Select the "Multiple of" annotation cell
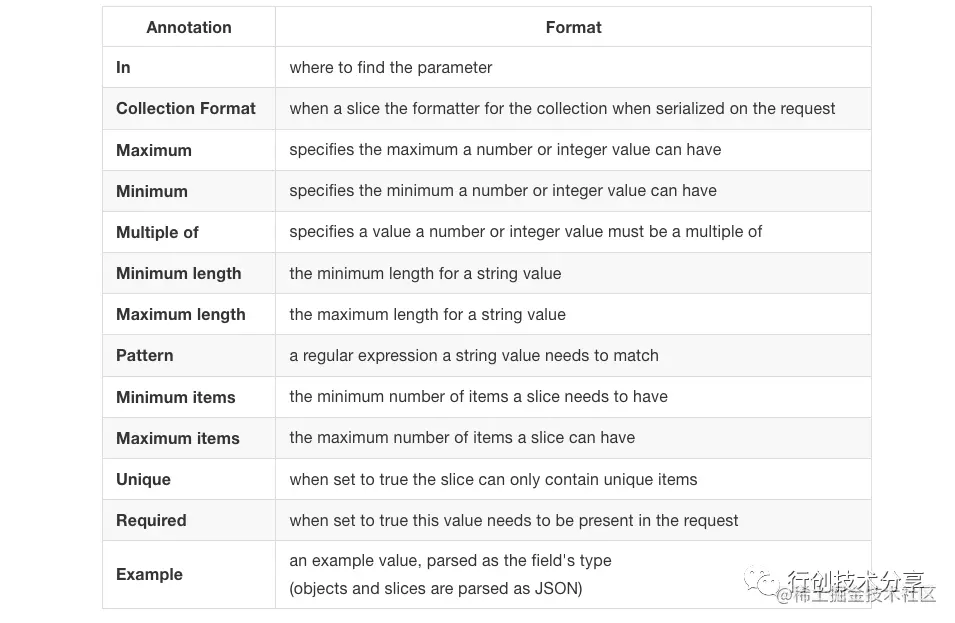Image resolution: width=955 pixels, height=623 pixels. coord(157,232)
